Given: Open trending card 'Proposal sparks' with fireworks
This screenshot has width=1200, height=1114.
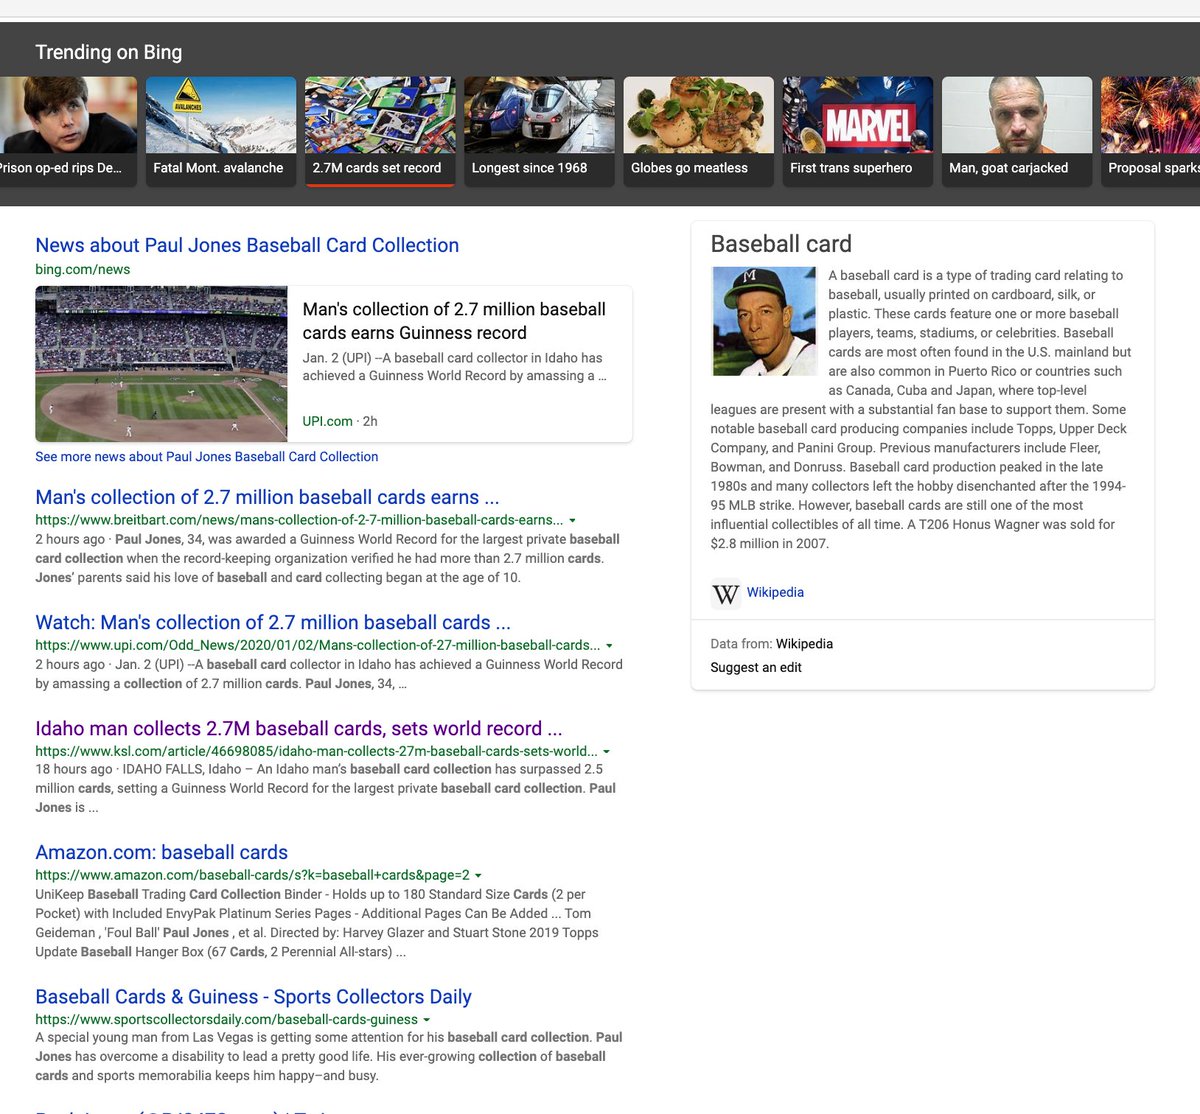Looking at the screenshot, I should tap(1150, 131).
